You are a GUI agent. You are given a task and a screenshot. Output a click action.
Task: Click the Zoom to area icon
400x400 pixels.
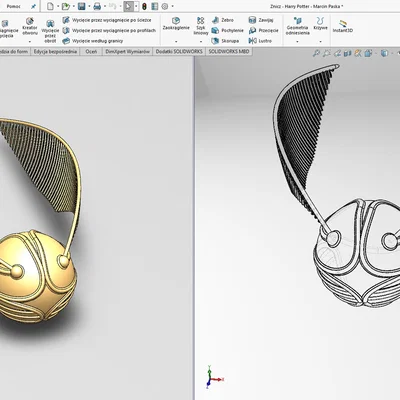[x=327, y=53]
